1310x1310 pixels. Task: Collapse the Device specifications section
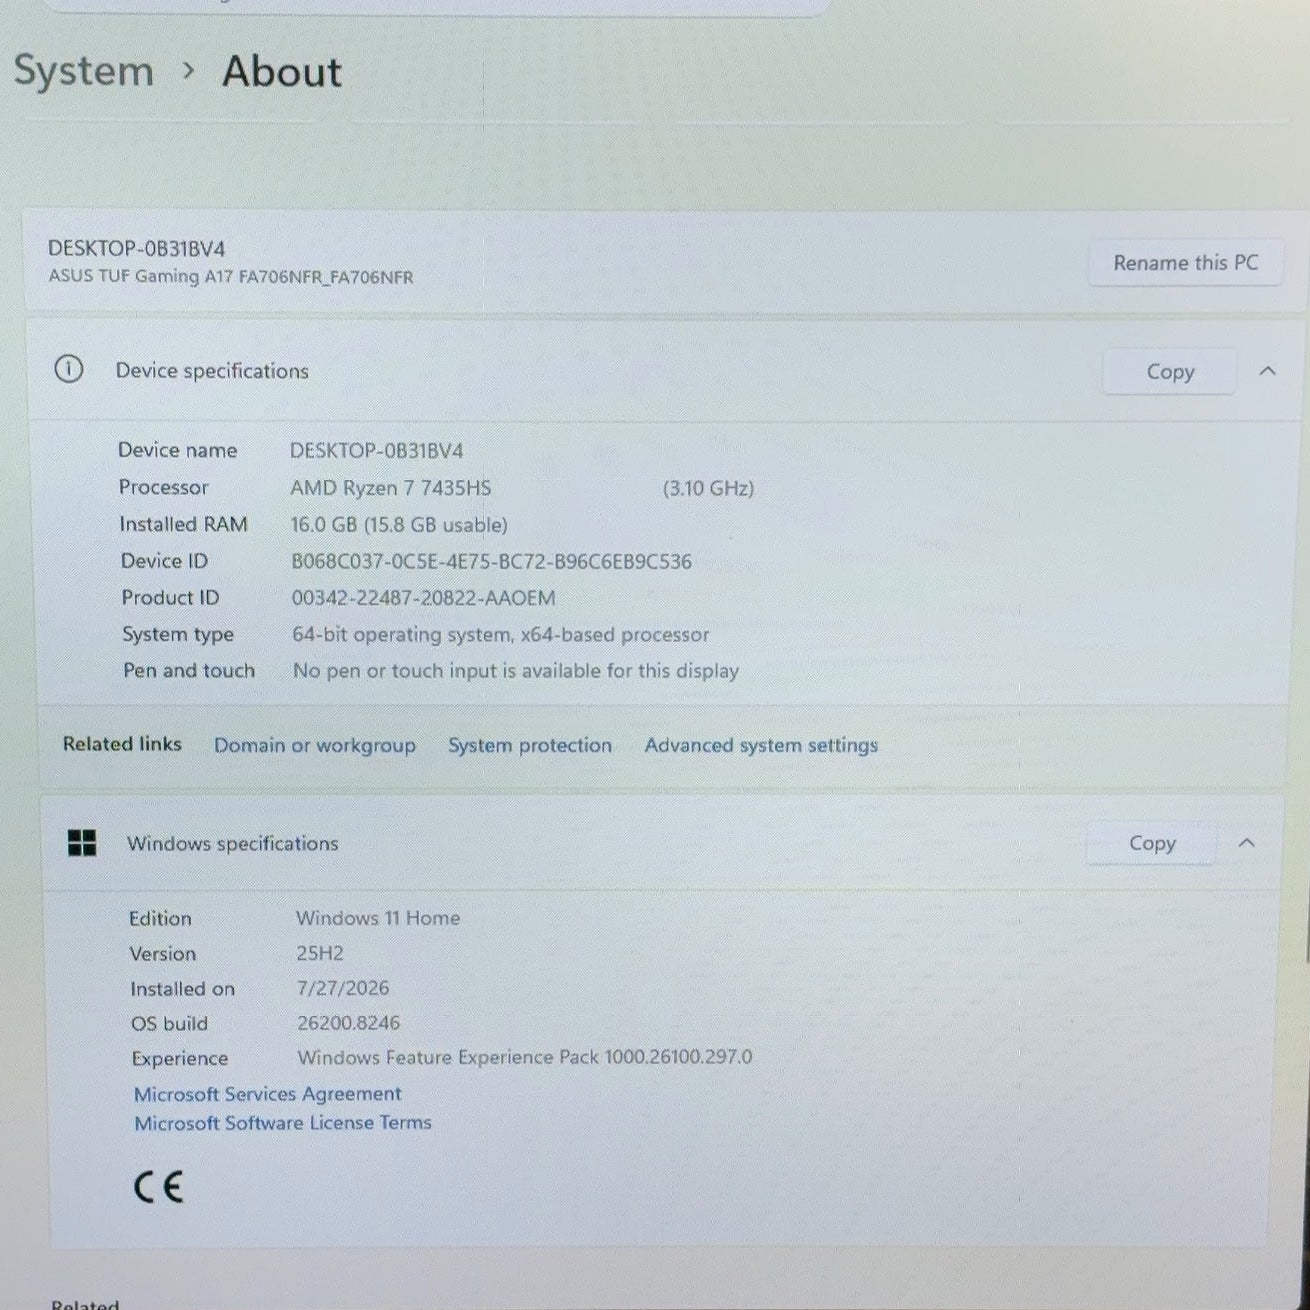[x=1267, y=371]
